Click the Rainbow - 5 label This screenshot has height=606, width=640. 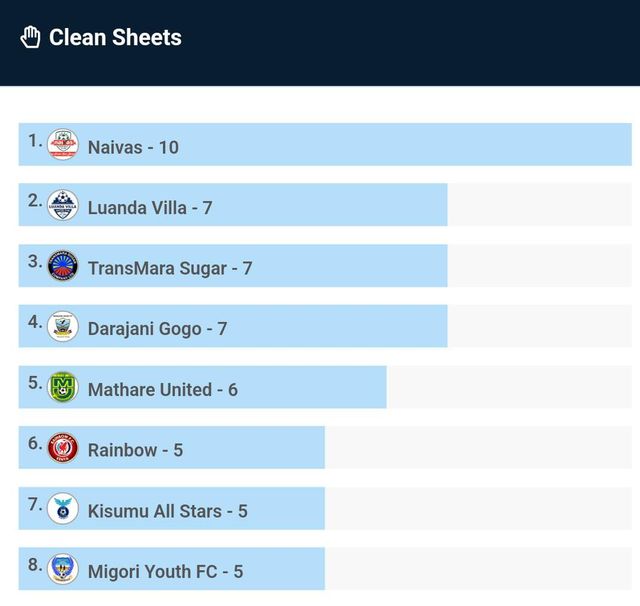[x=135, y=450]
